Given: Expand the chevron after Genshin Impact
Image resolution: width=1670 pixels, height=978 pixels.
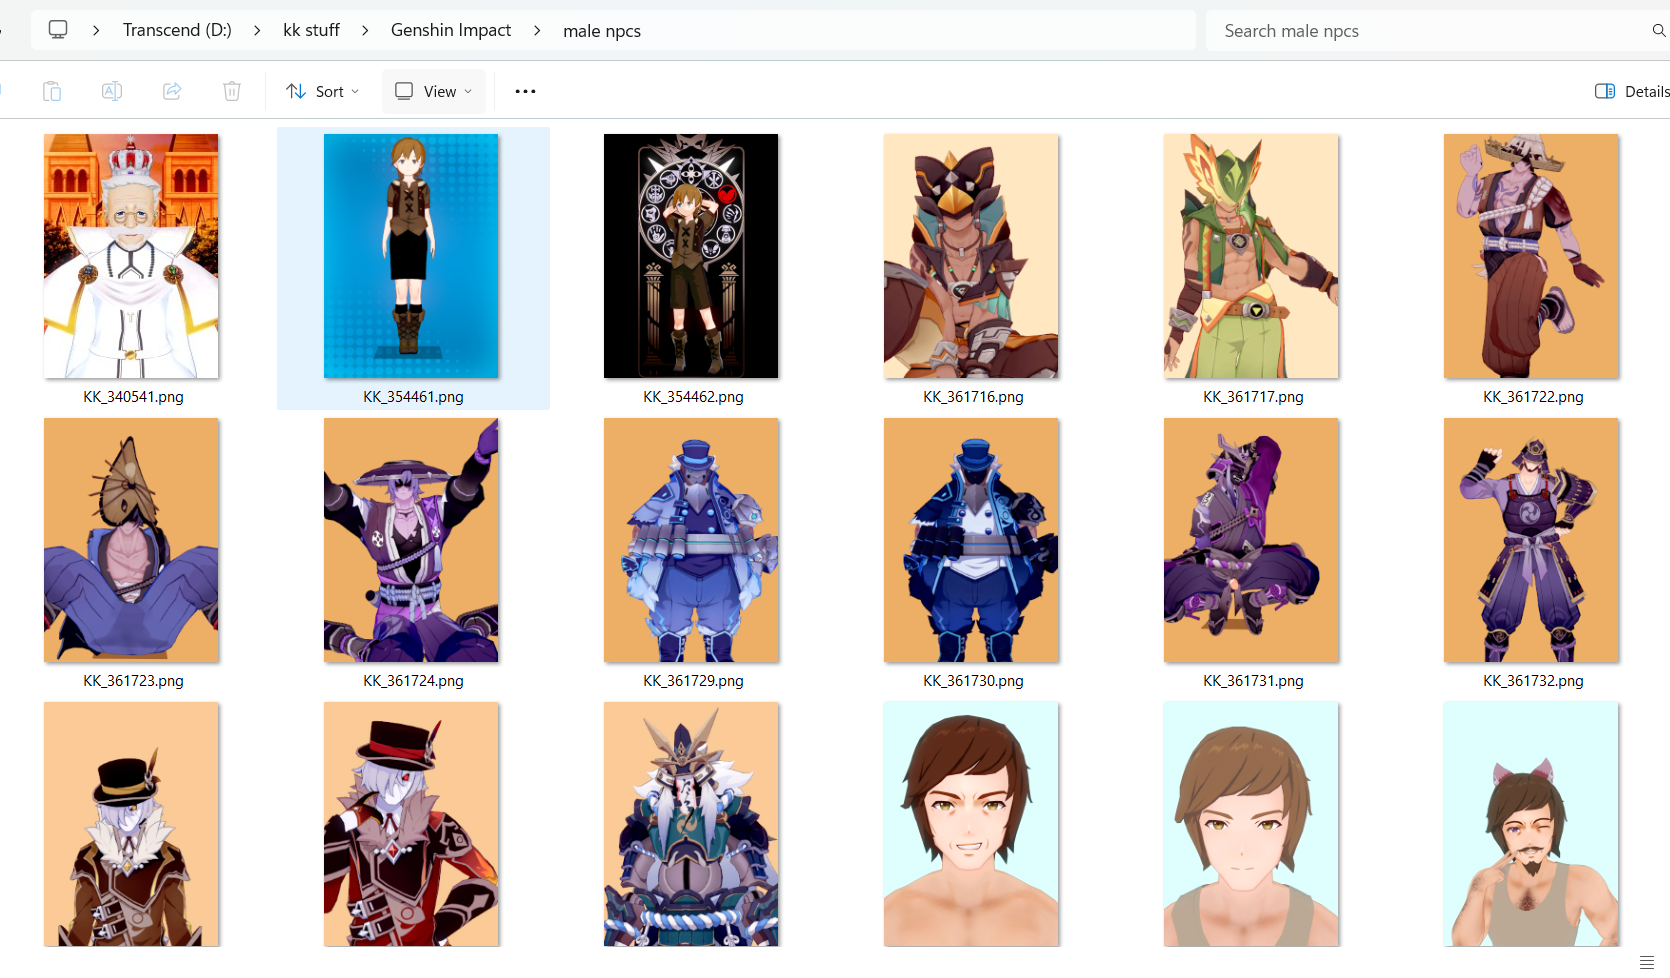Looking at the screenshot, I should [x=537, y=31].
